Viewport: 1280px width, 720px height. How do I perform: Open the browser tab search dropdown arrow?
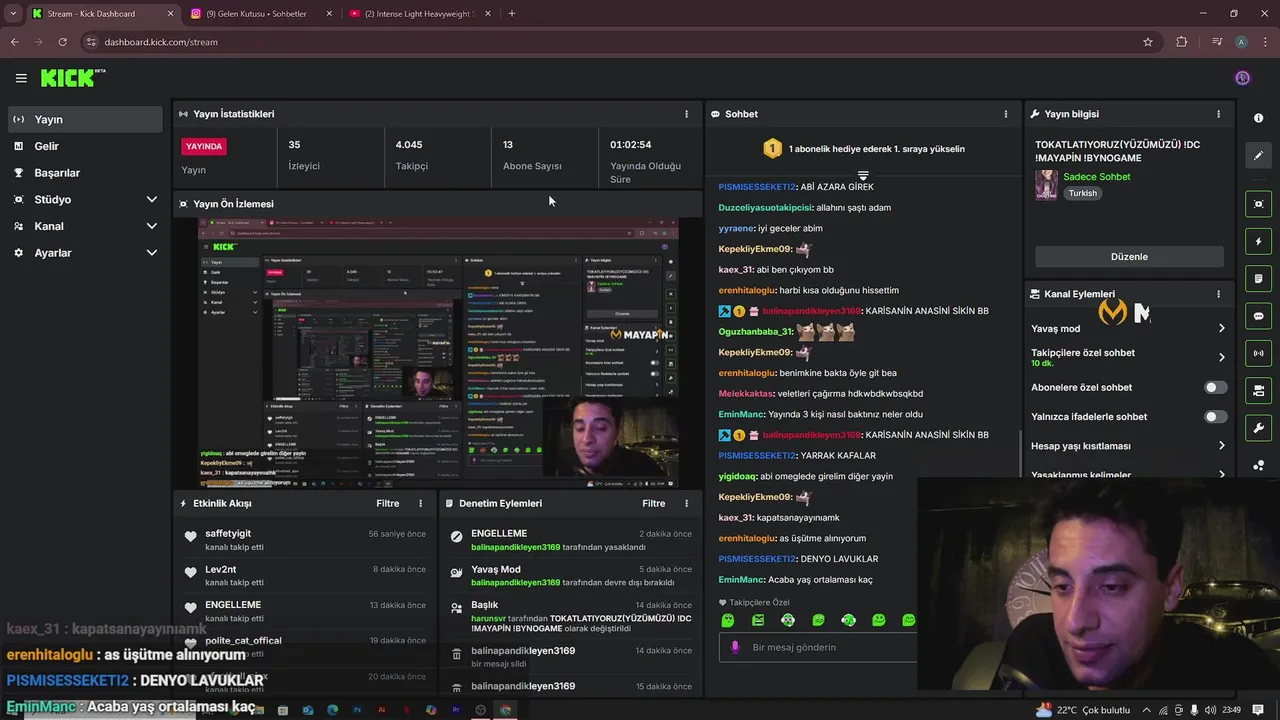point(13,14)
